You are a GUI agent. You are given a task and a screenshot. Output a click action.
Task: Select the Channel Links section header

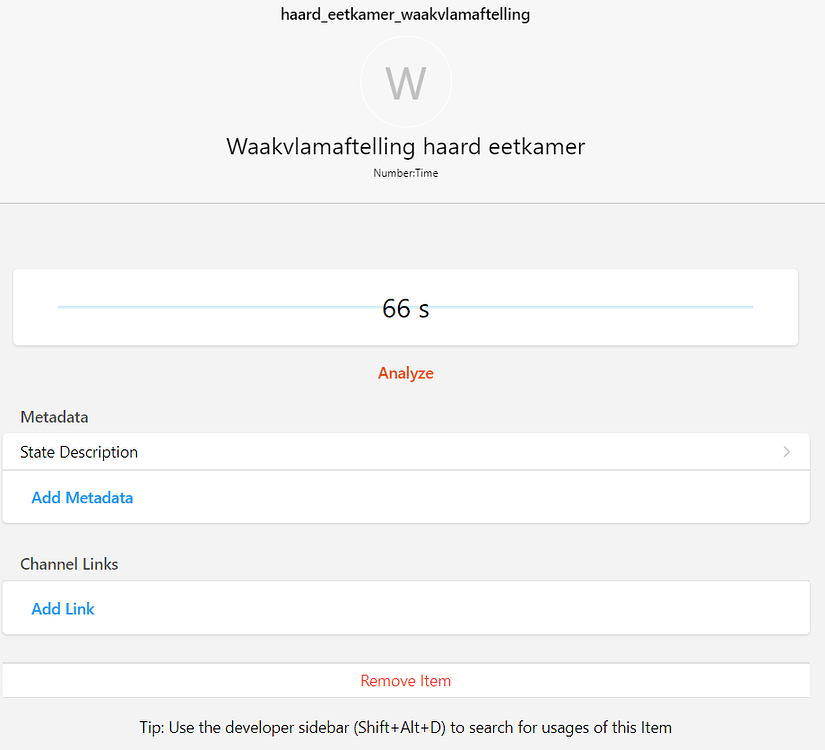69,564
